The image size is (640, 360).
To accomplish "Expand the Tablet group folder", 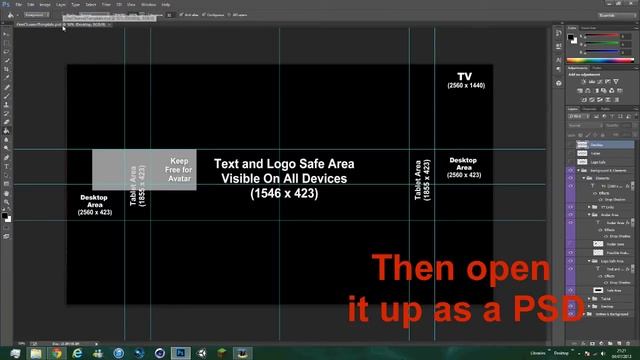I will point(589,299).
